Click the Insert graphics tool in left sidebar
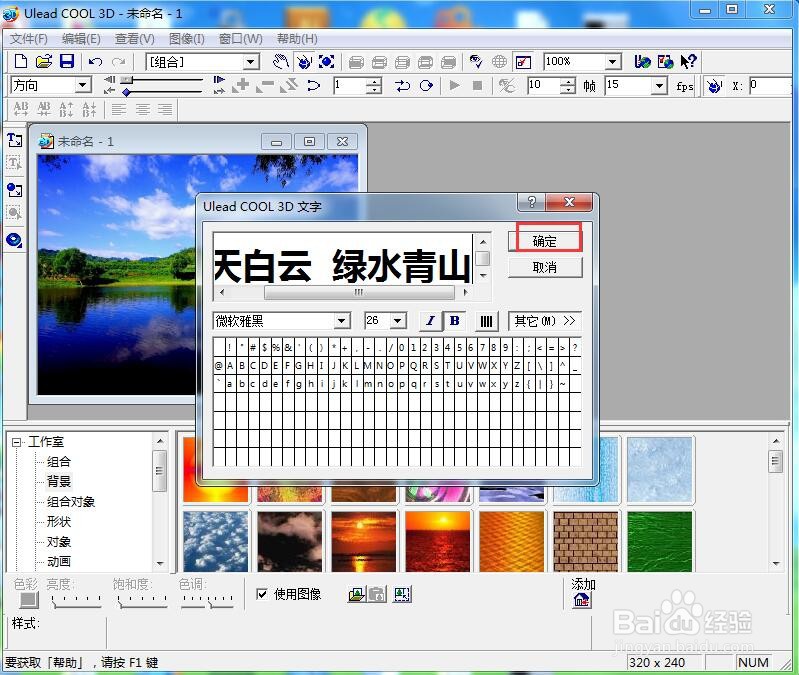 14,190
